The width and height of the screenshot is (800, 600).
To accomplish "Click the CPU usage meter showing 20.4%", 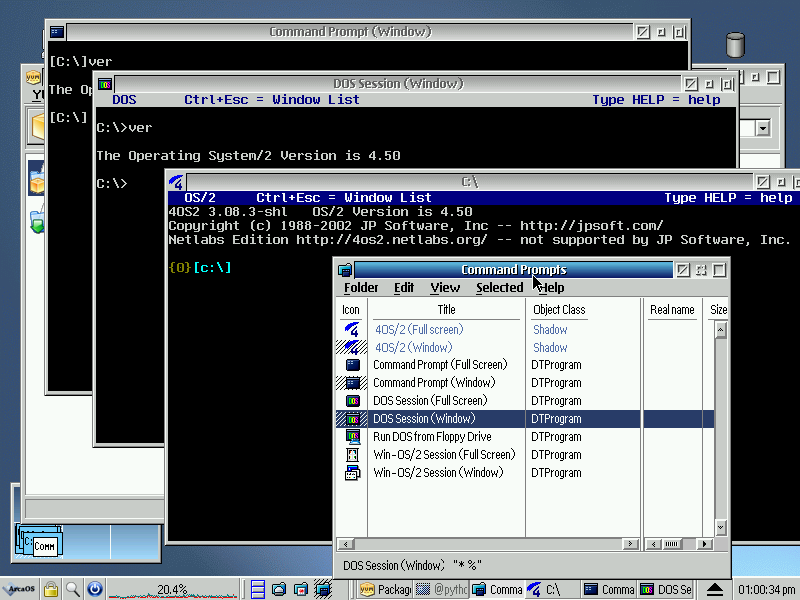I will point(172,590).
